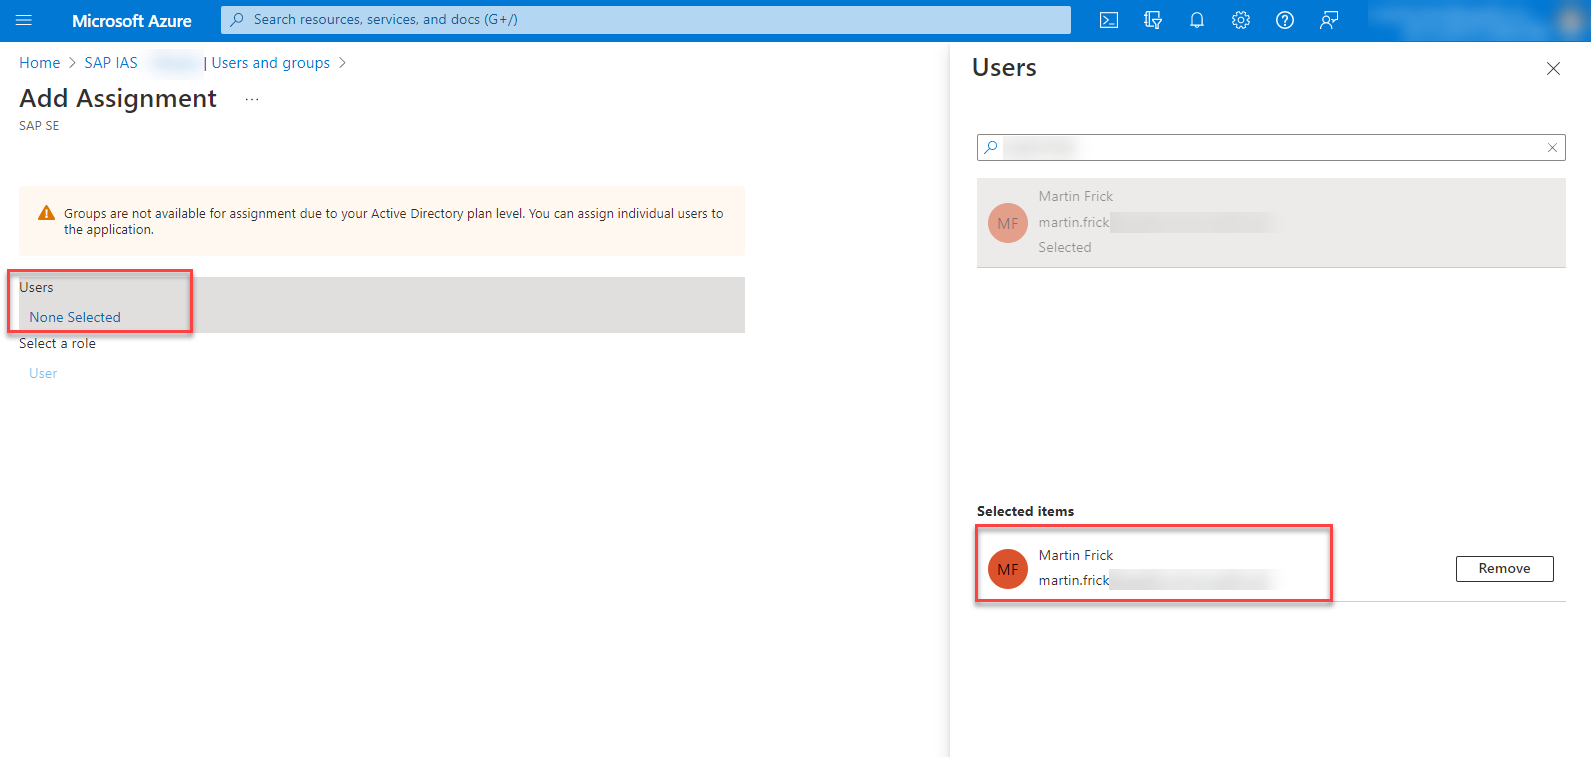Focus the Users panel search field
The image size is (1591, 757).
tap(1271, 147)
